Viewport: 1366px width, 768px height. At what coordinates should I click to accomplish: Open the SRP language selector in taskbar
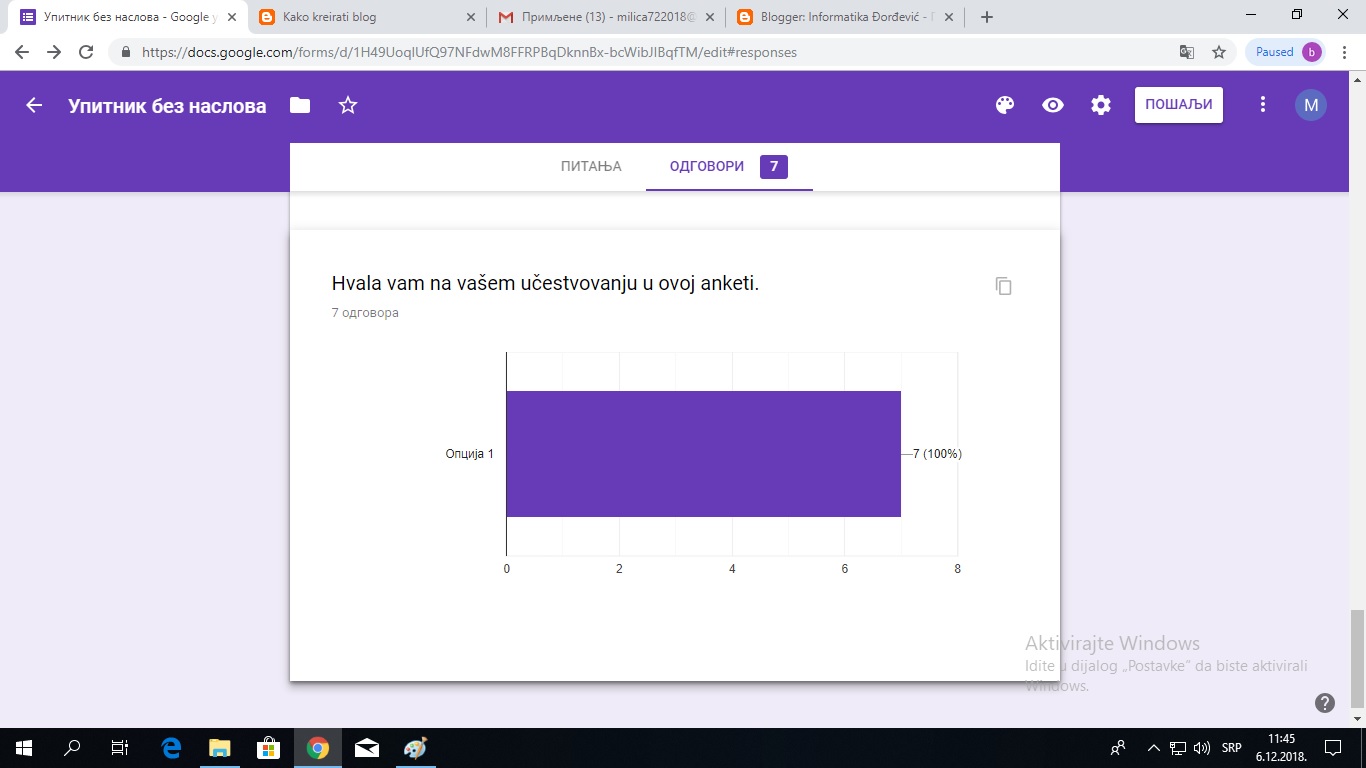1232,748
